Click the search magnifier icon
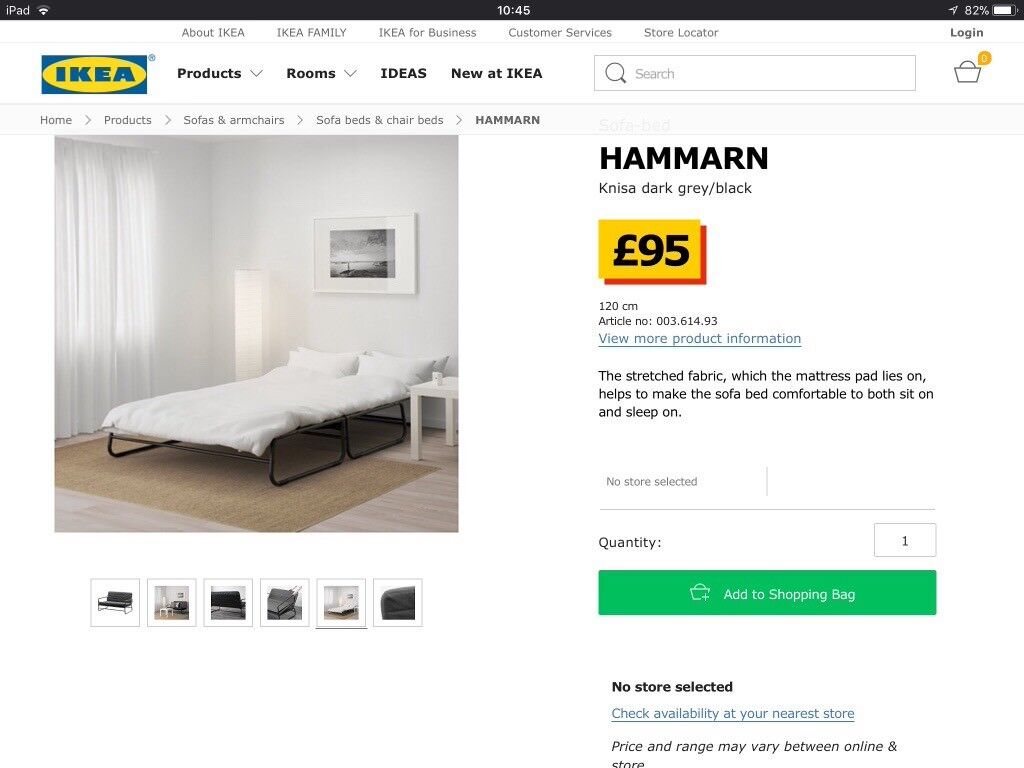 (x=615, y=73)
